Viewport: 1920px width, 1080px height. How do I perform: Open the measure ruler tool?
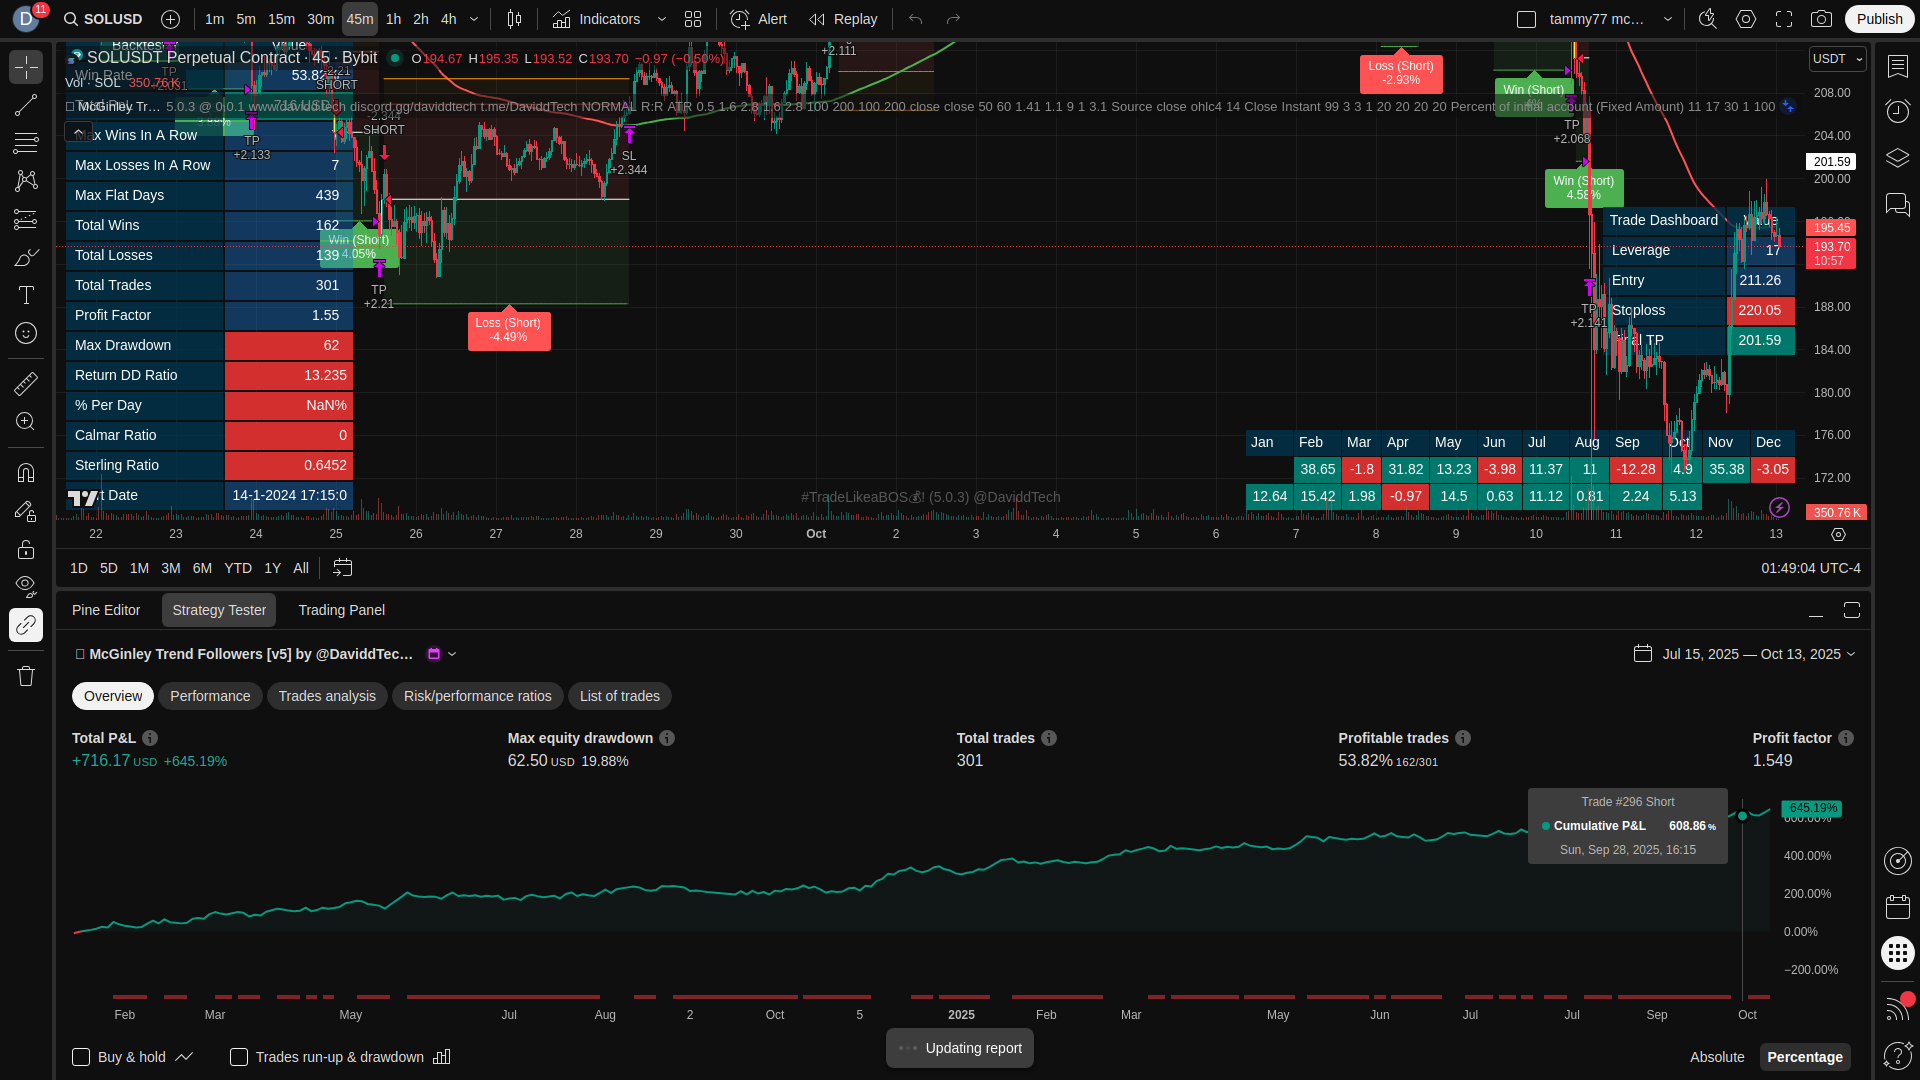pos(26,384)
